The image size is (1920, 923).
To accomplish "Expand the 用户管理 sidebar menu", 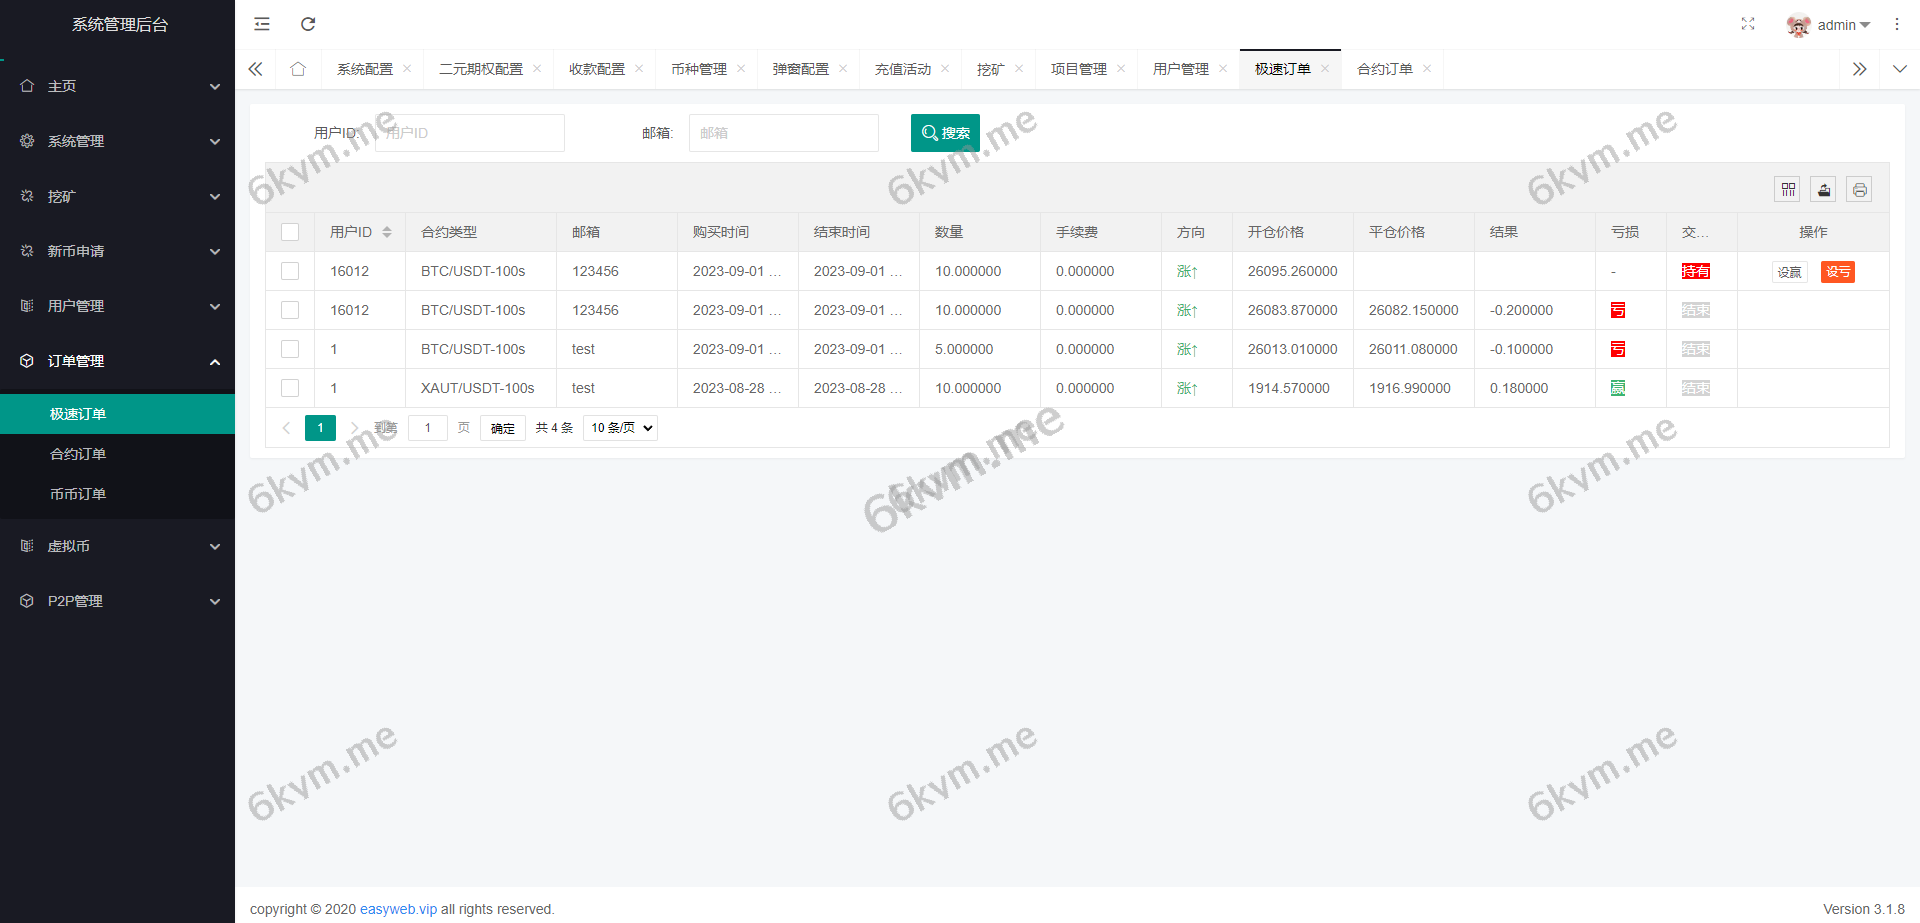I will (x=117, y=305).
